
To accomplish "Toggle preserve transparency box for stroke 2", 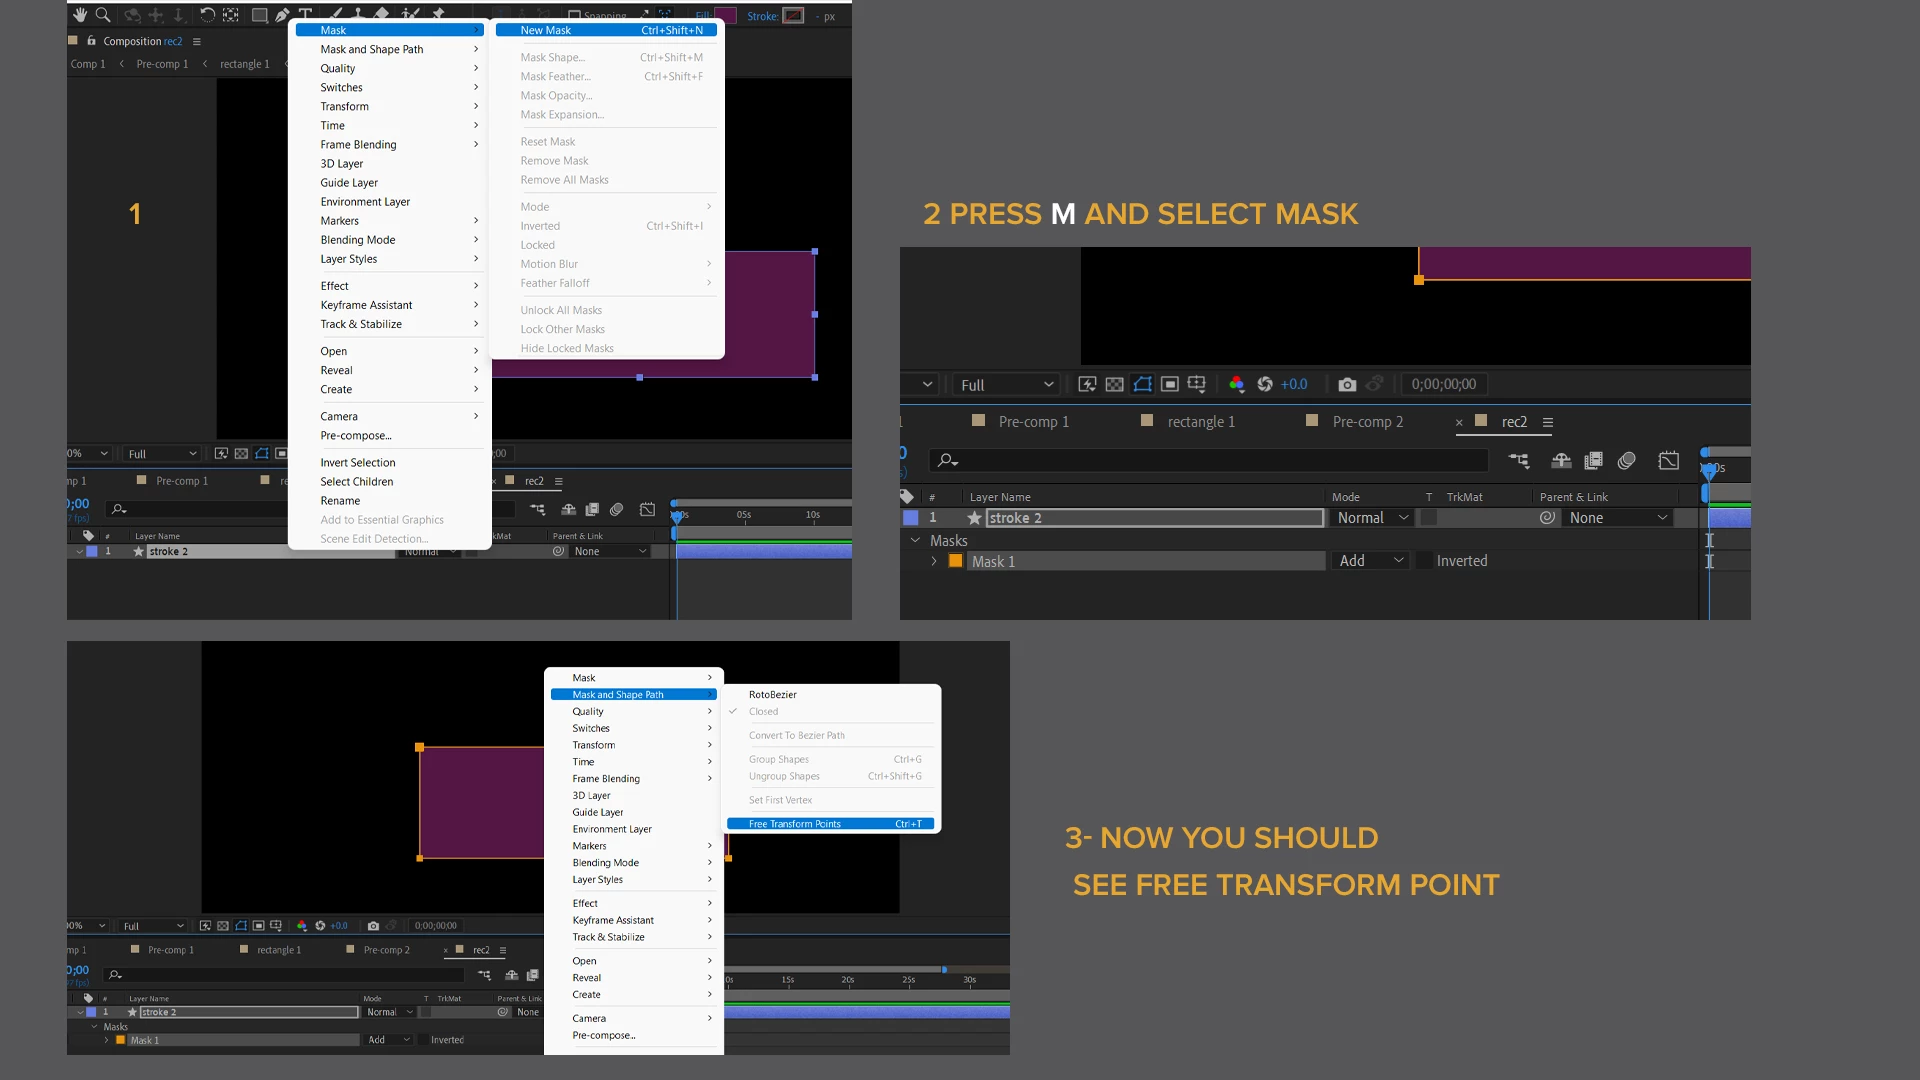I will pyautogui.click(x=1429, y=518).
